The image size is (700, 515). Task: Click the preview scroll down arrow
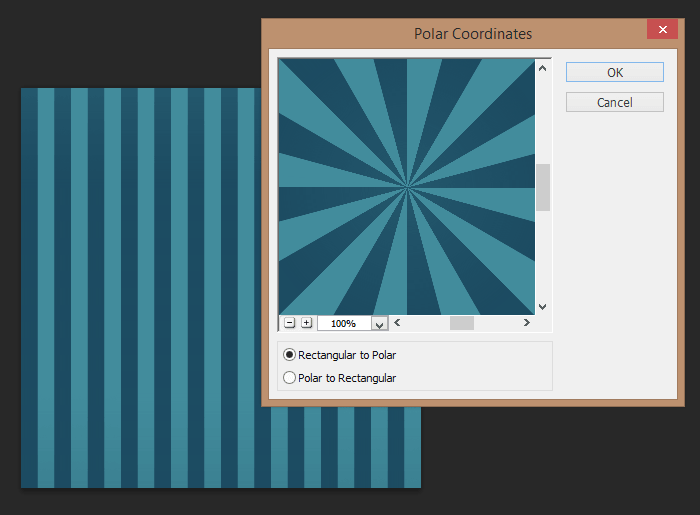click(542, 307)
